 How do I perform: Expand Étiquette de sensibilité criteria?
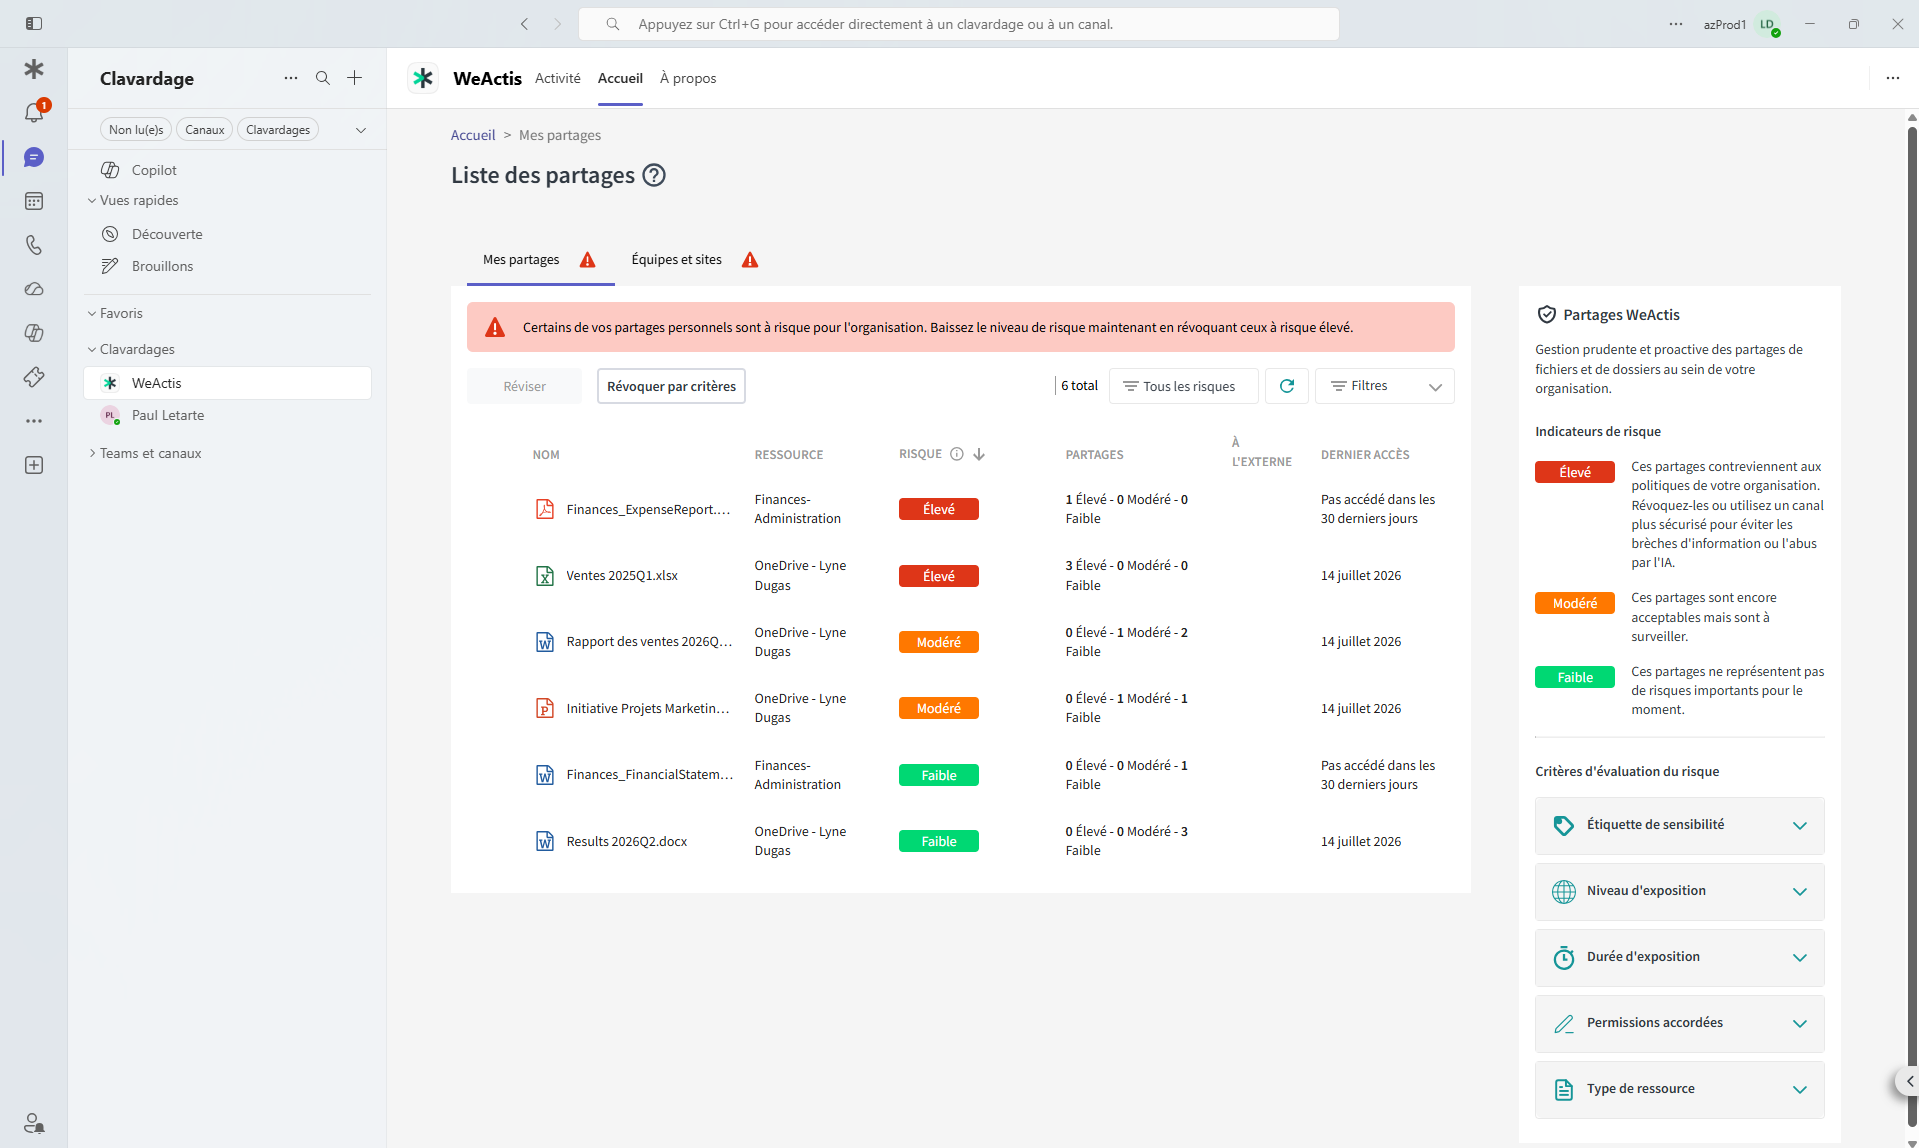click(x=1680, y=825)
